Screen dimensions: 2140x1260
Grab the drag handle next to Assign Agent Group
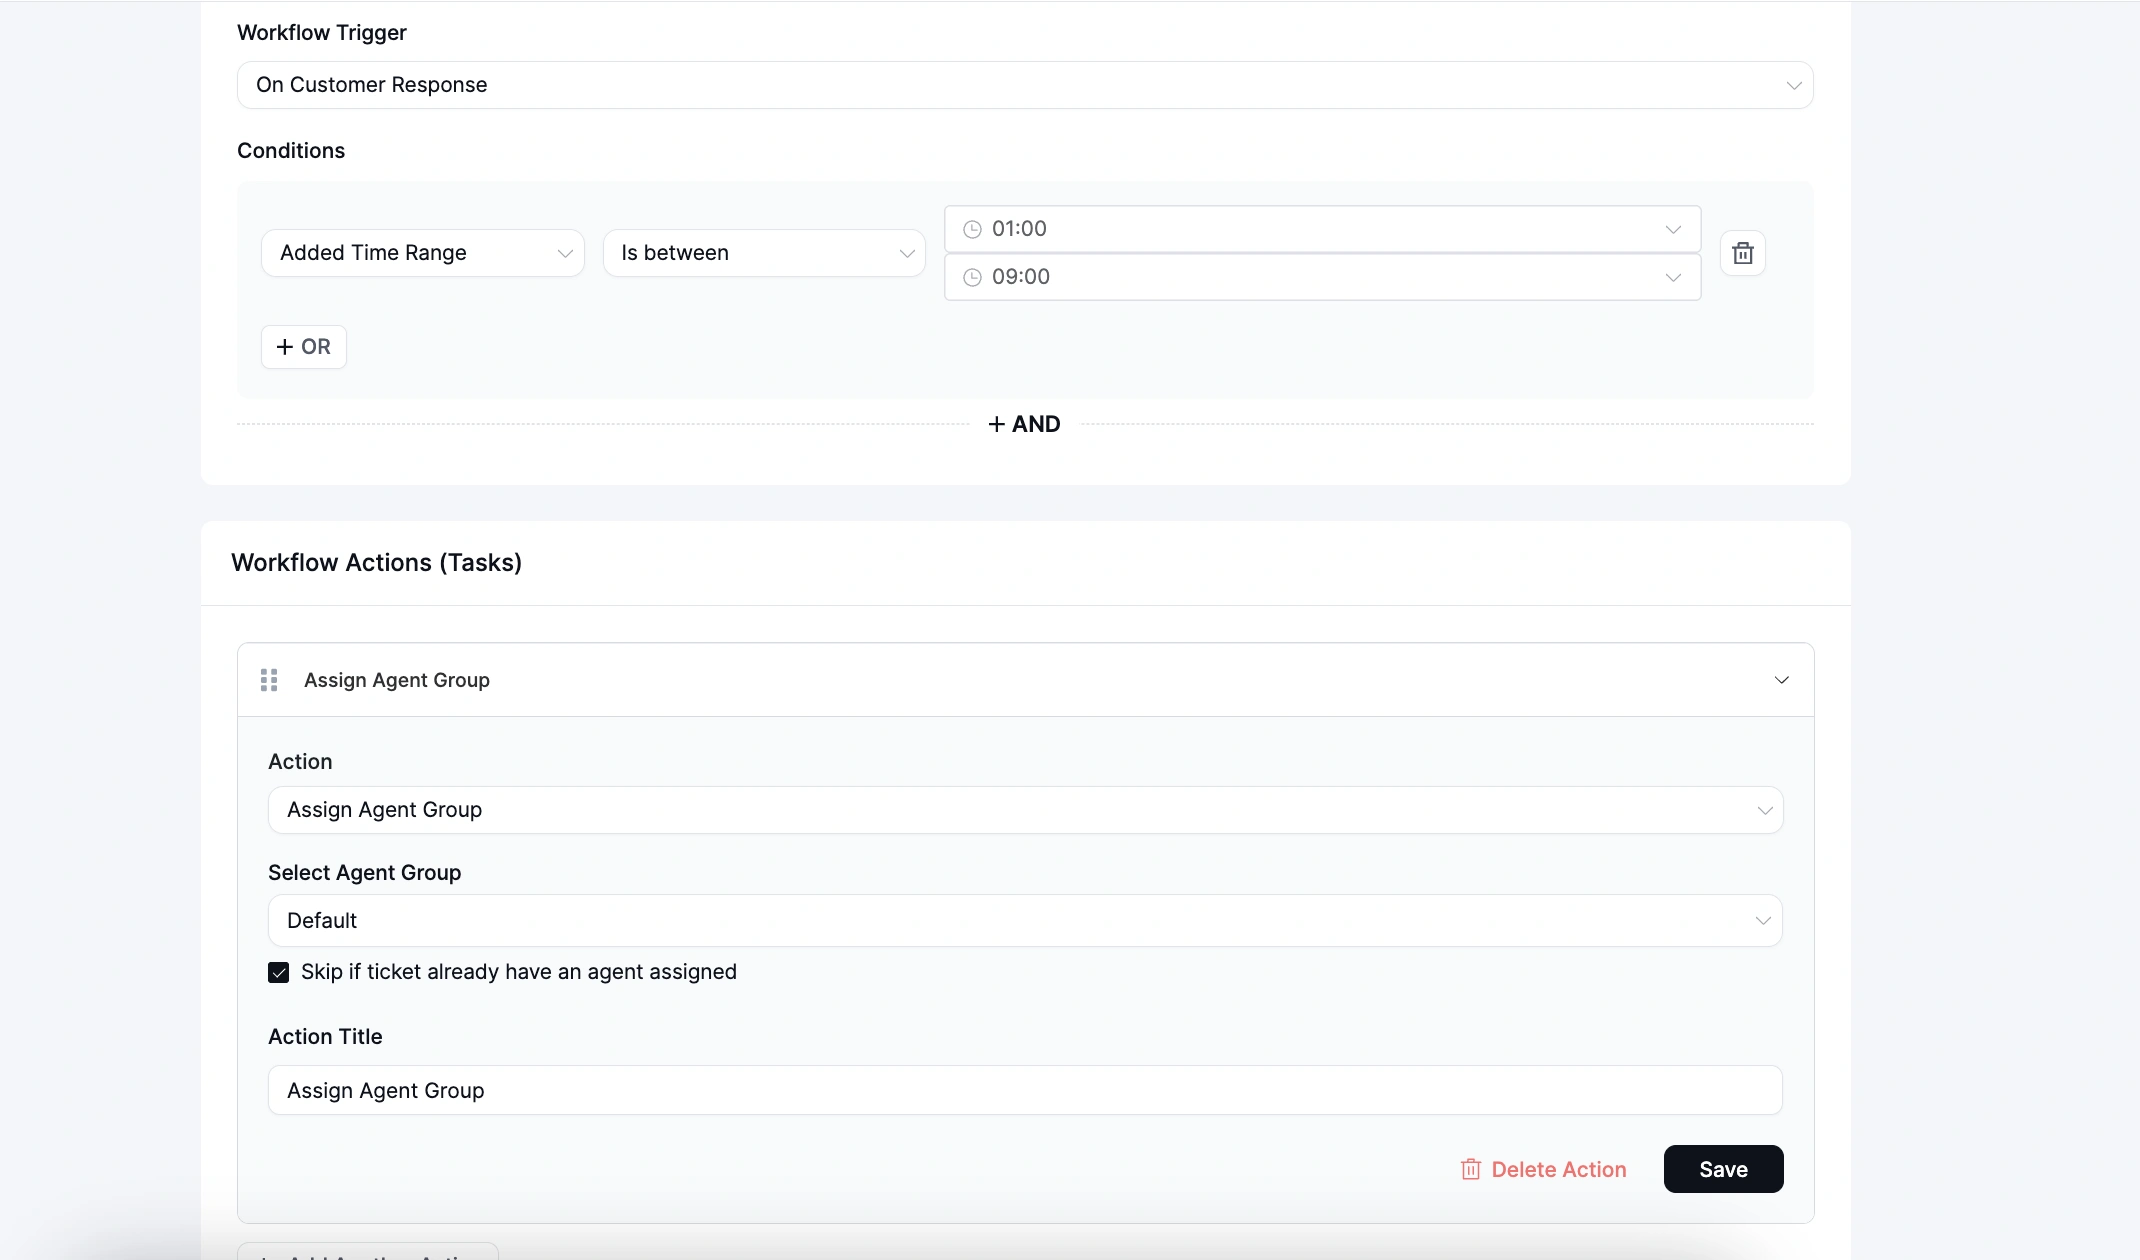pos(268,679)
